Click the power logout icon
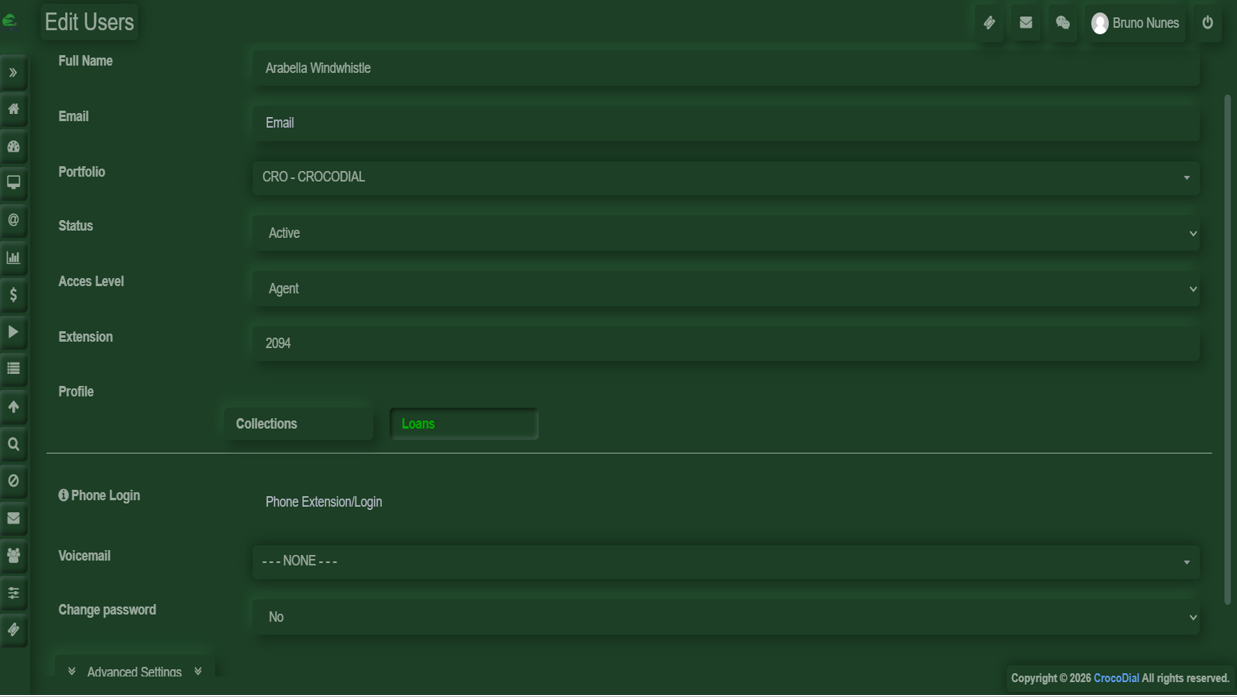 pyautogui.click(x=1207, y=23)
